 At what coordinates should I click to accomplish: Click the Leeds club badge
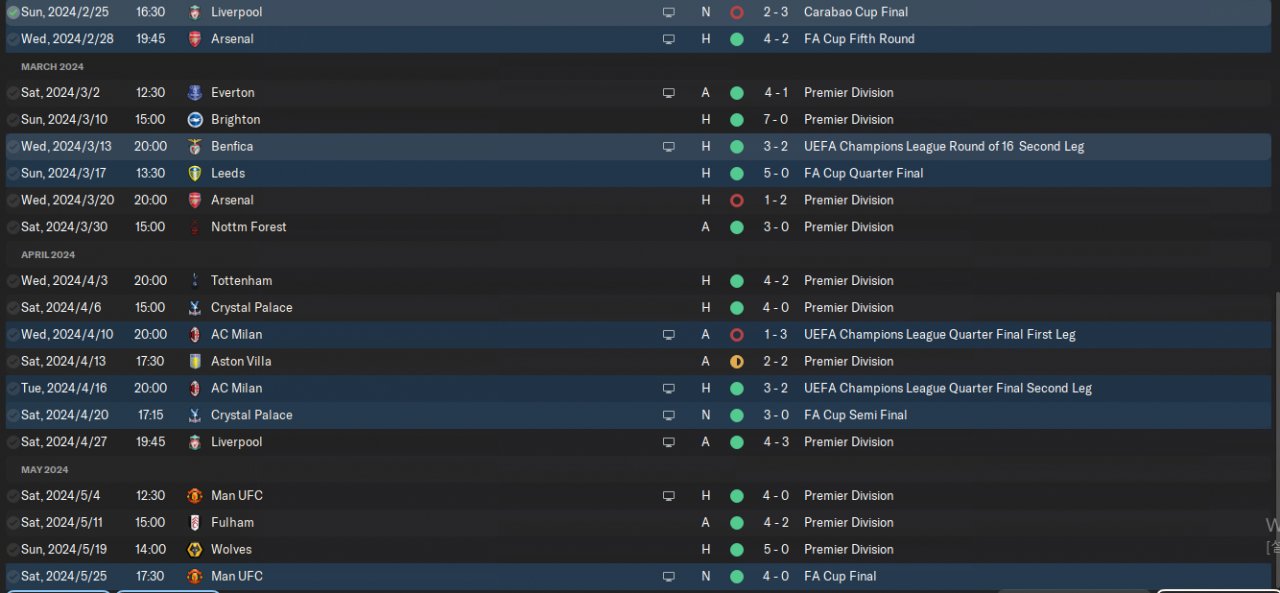(x=194, y=174)
